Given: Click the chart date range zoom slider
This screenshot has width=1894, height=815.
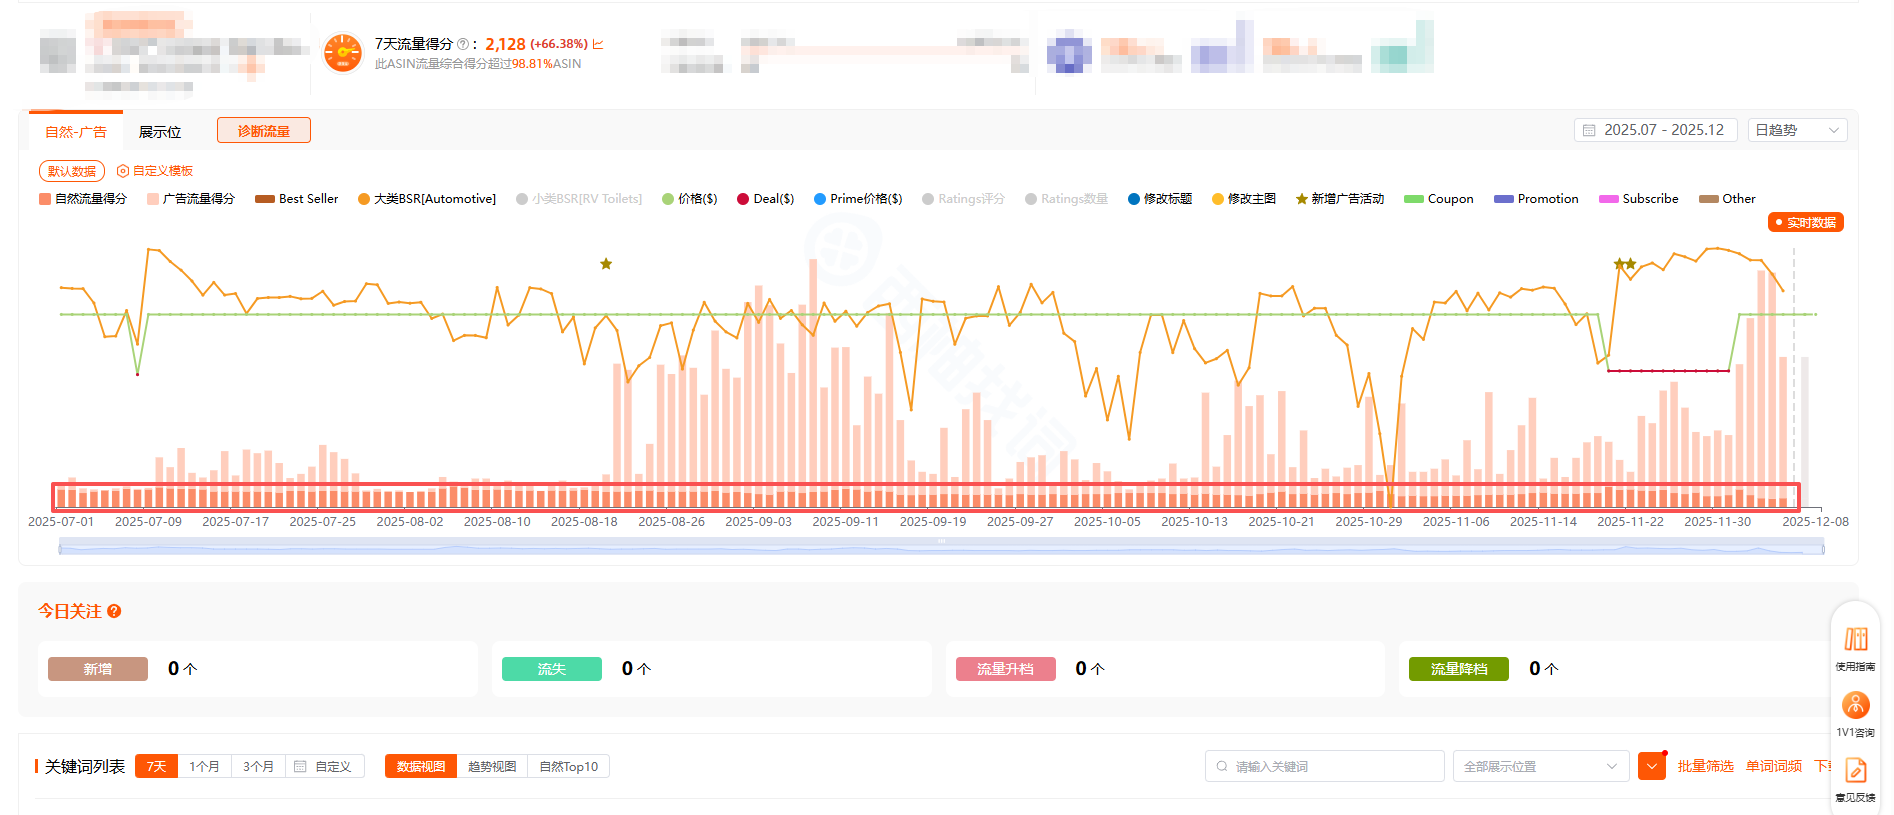Looking at the screenshot, I should point(940,546).
